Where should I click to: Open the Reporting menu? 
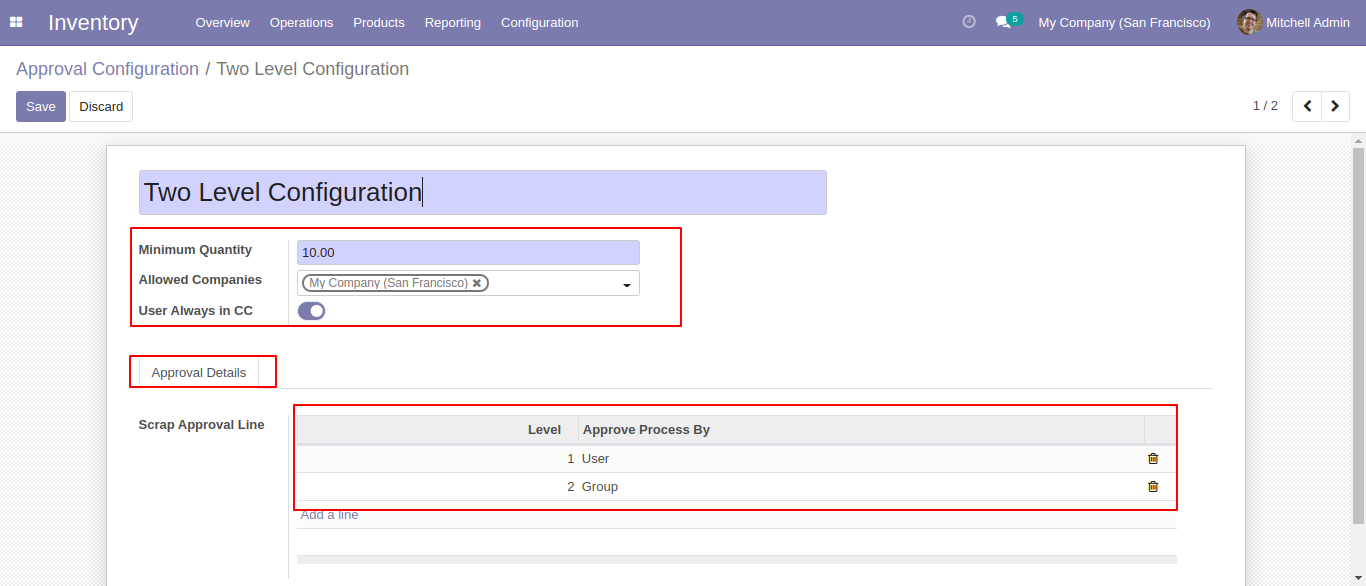tap(453, 22)
